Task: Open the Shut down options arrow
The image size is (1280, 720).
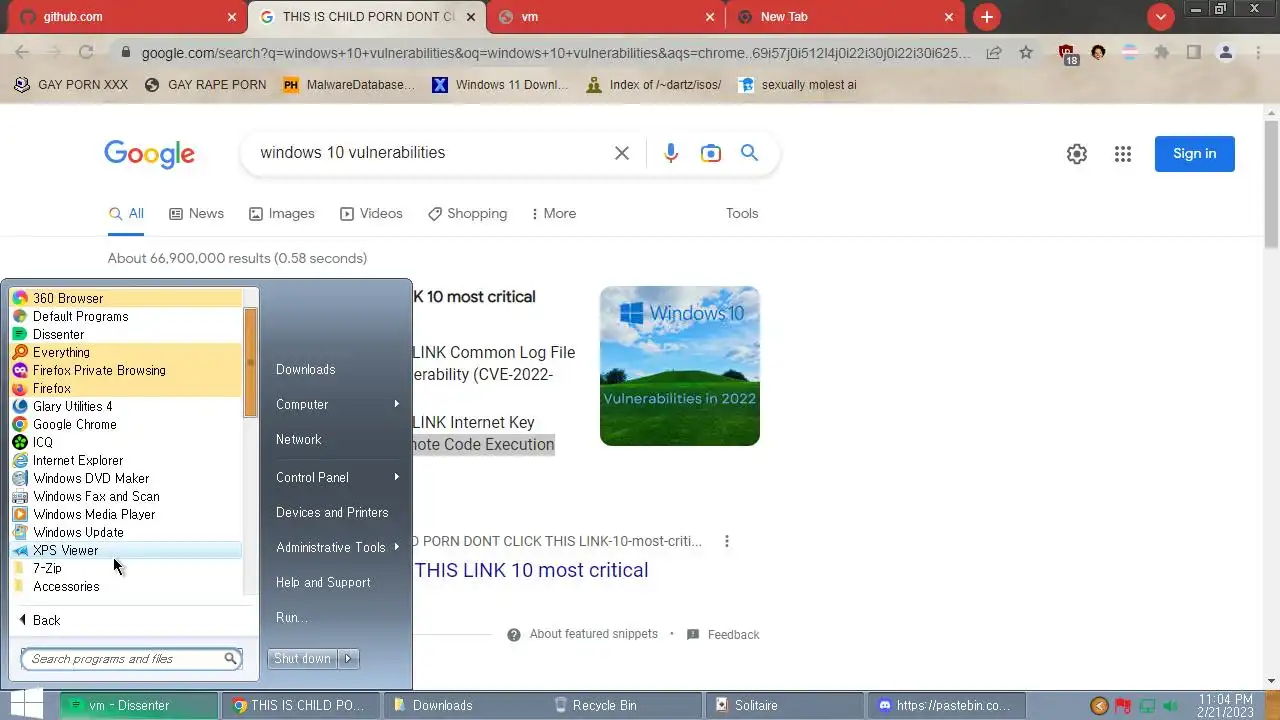Action: pos(348,658)
